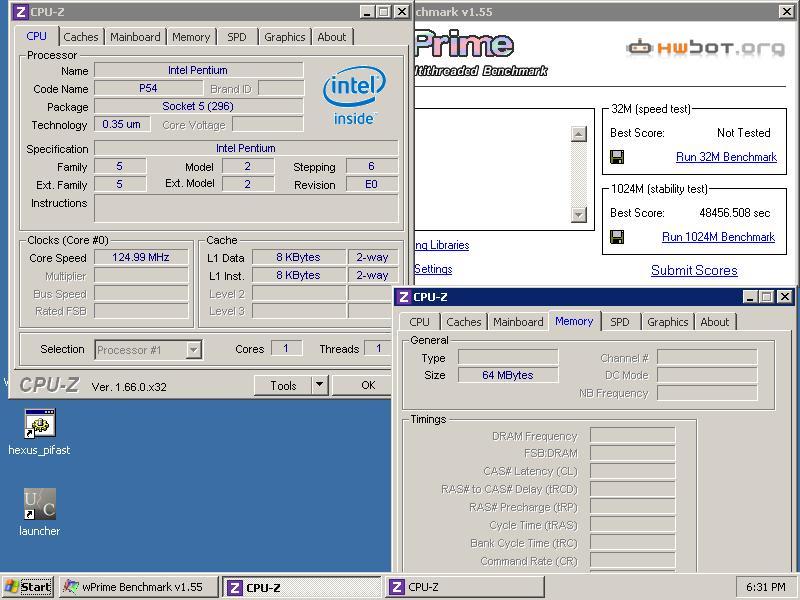Viewport: 800px width, 600px height.
Task: Click the Code Name field showing P54
Action: (148, 88)
